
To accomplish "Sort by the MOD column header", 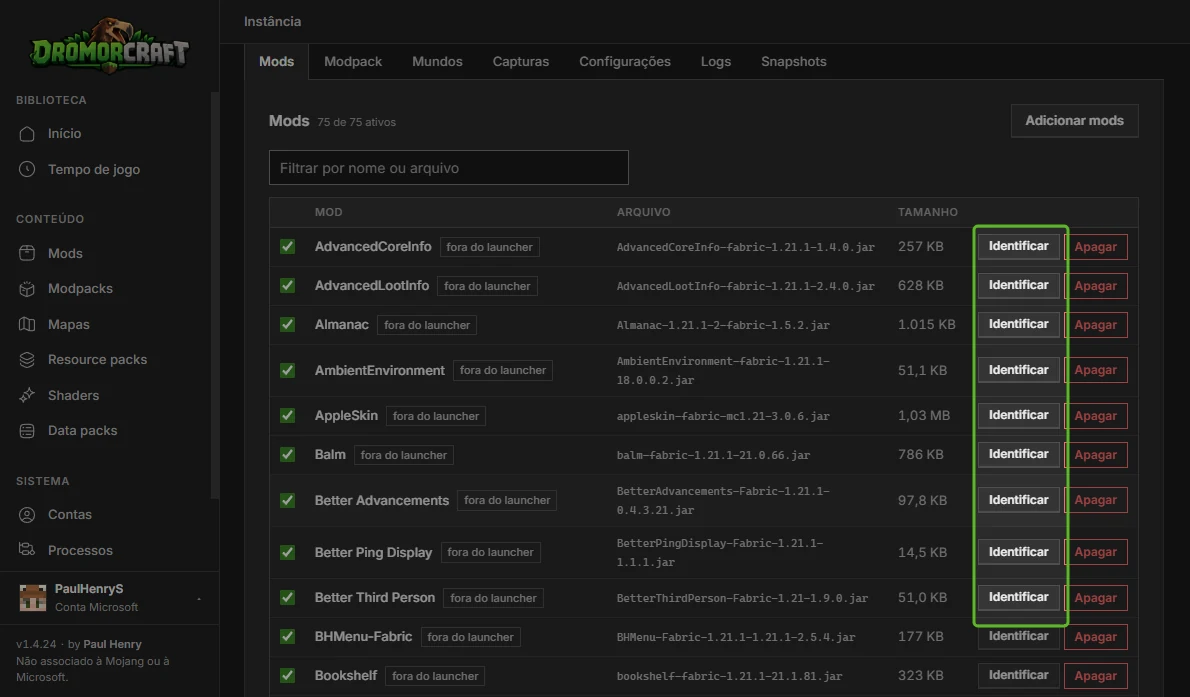I will (329, 213).
